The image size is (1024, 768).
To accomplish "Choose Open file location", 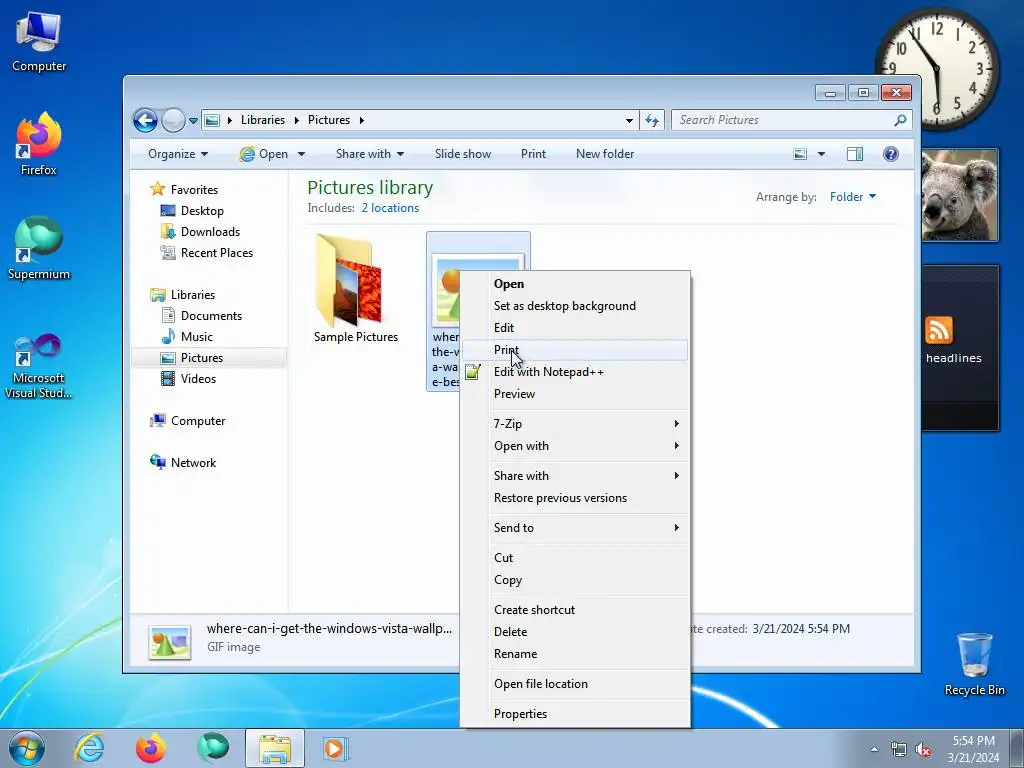I will pyautogui.click(x=575, y=684).
